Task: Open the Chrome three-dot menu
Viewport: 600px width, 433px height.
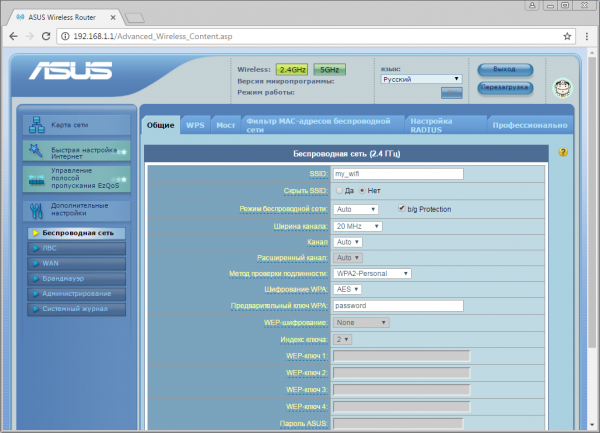Action: coord(587,36)
